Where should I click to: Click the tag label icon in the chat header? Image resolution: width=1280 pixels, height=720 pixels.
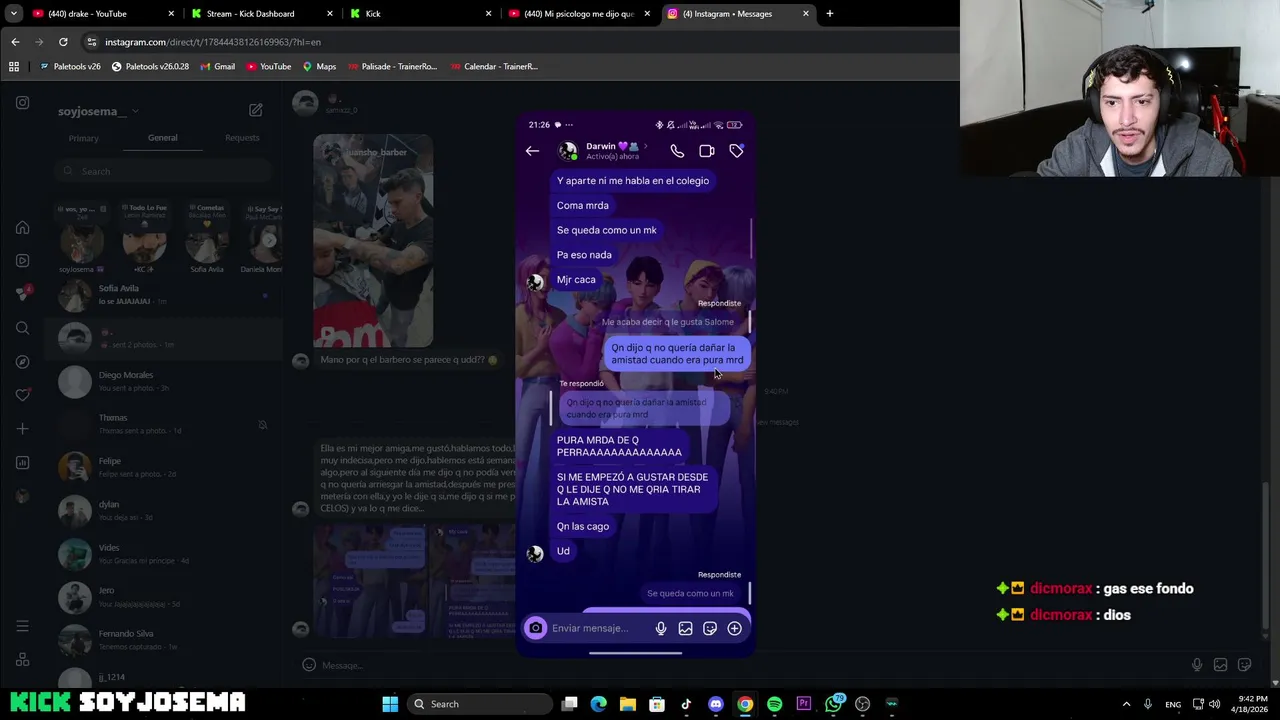click(x=737, y=151)
